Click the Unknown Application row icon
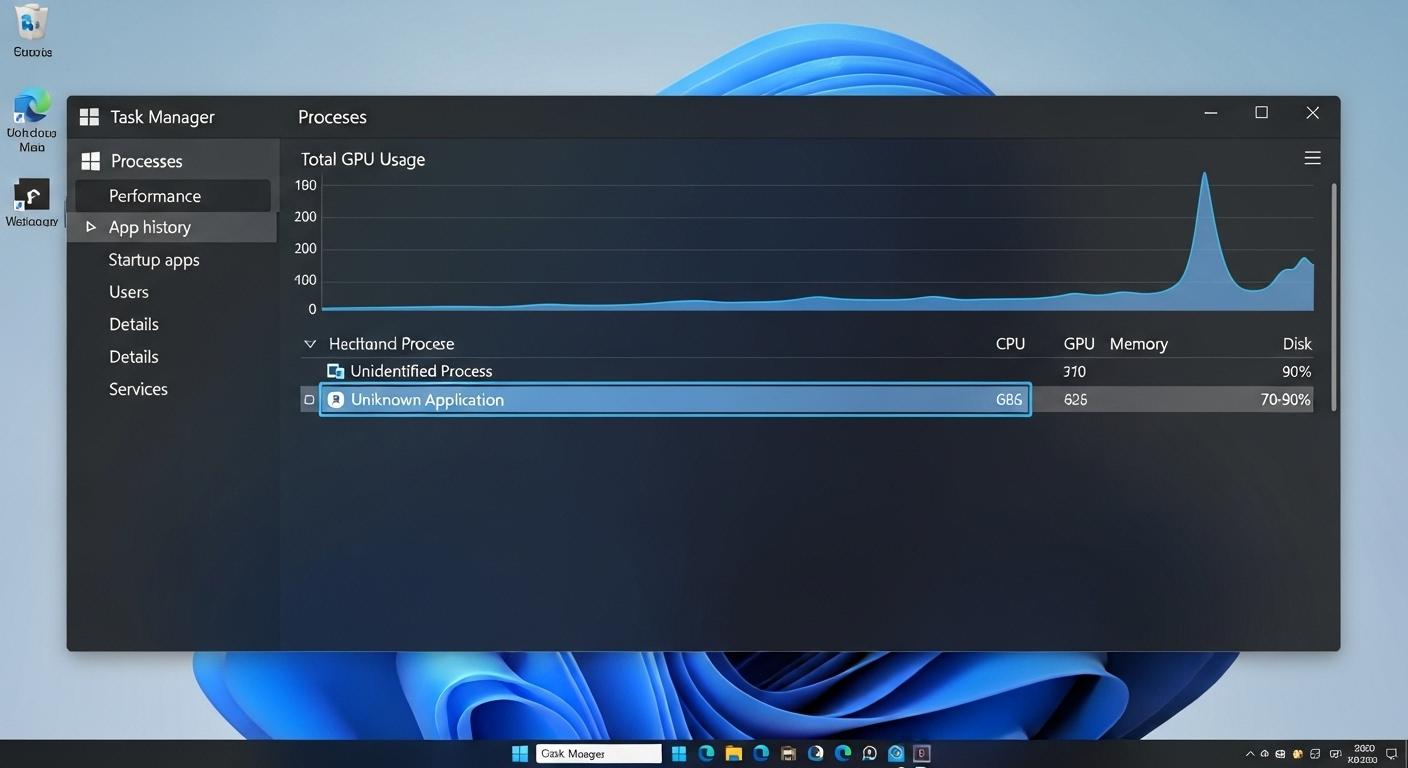This screenshot has height=768, width=1408. [336, 400]
